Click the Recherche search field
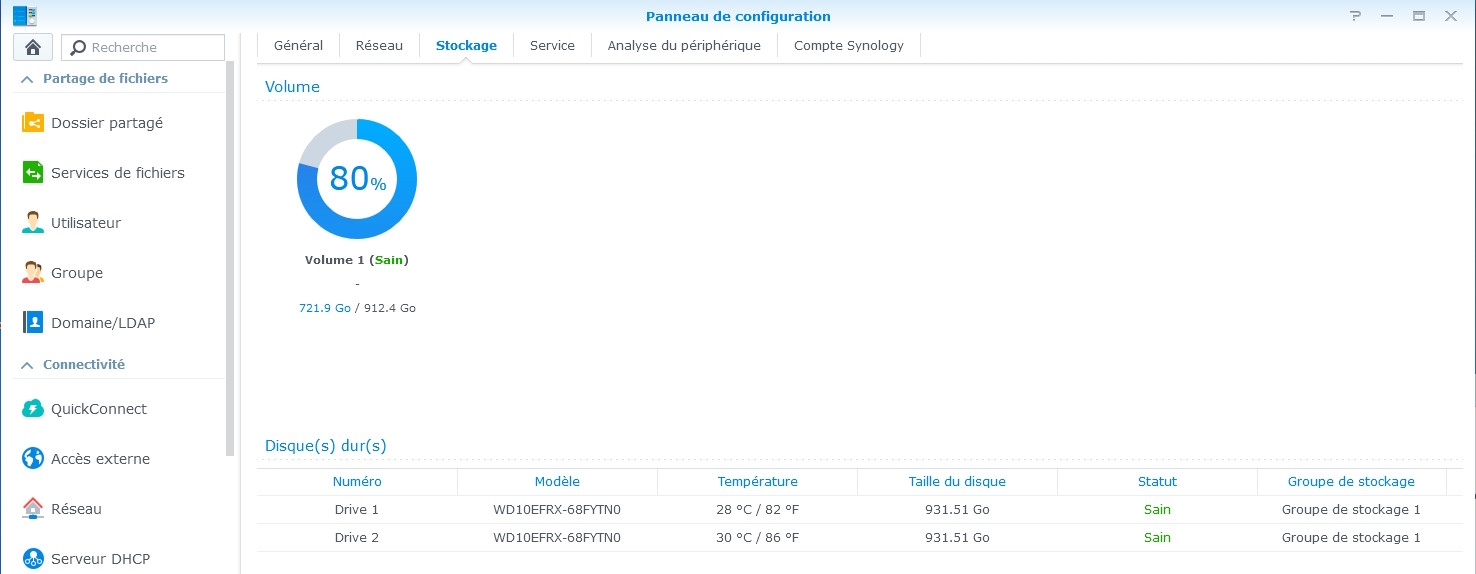The height and width of the screenshot is (574, 1476). (152, 47)
